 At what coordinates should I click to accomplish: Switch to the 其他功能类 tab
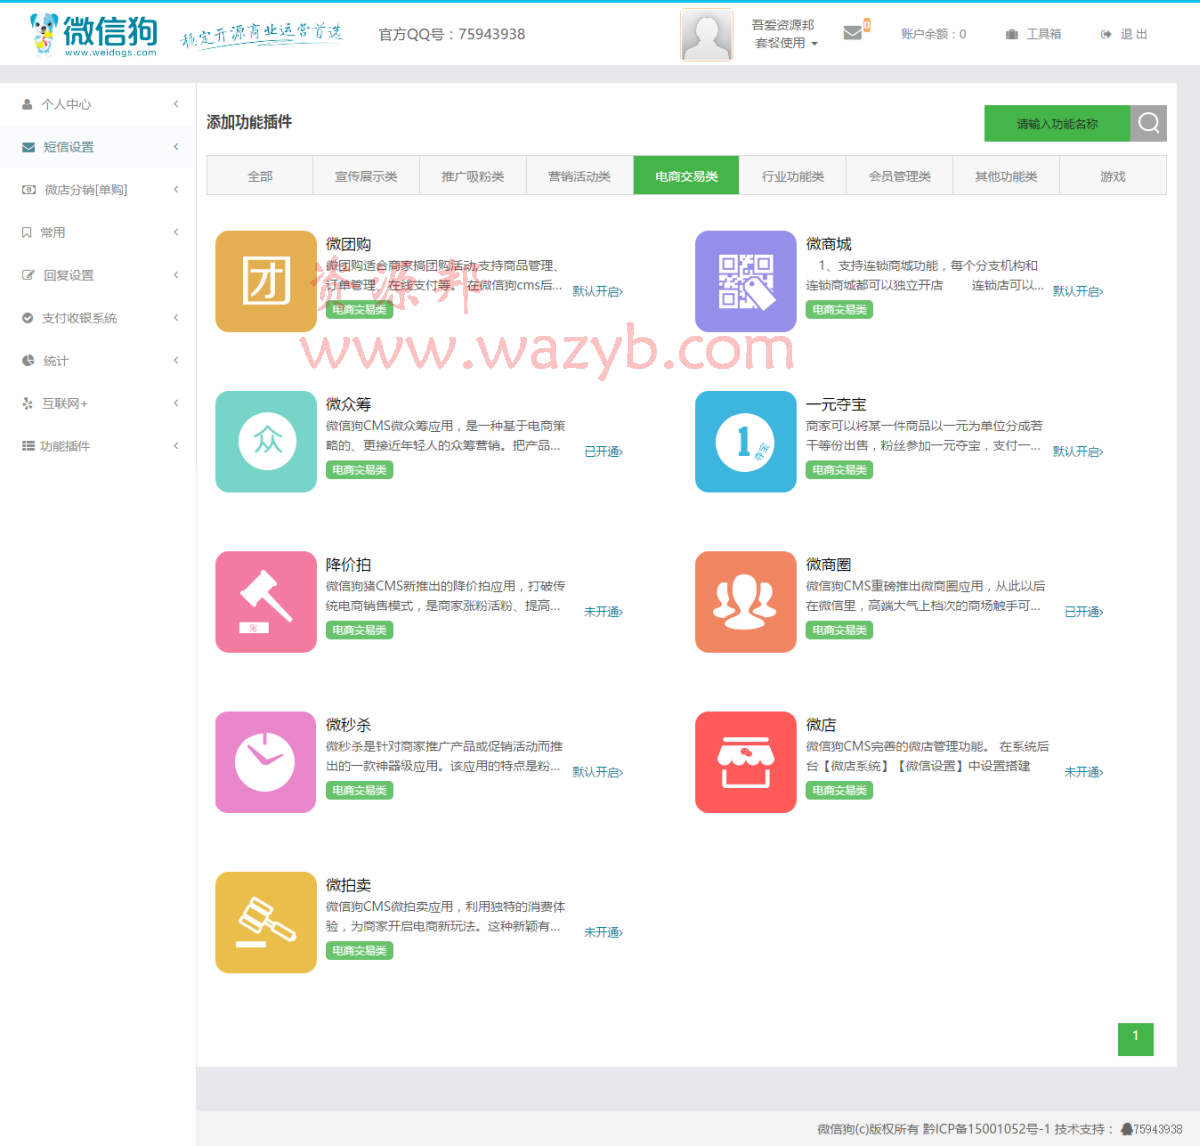1006,176
